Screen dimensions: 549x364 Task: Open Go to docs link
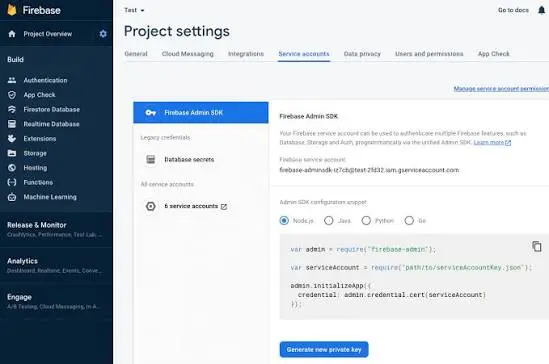click(x=513, y=10)
